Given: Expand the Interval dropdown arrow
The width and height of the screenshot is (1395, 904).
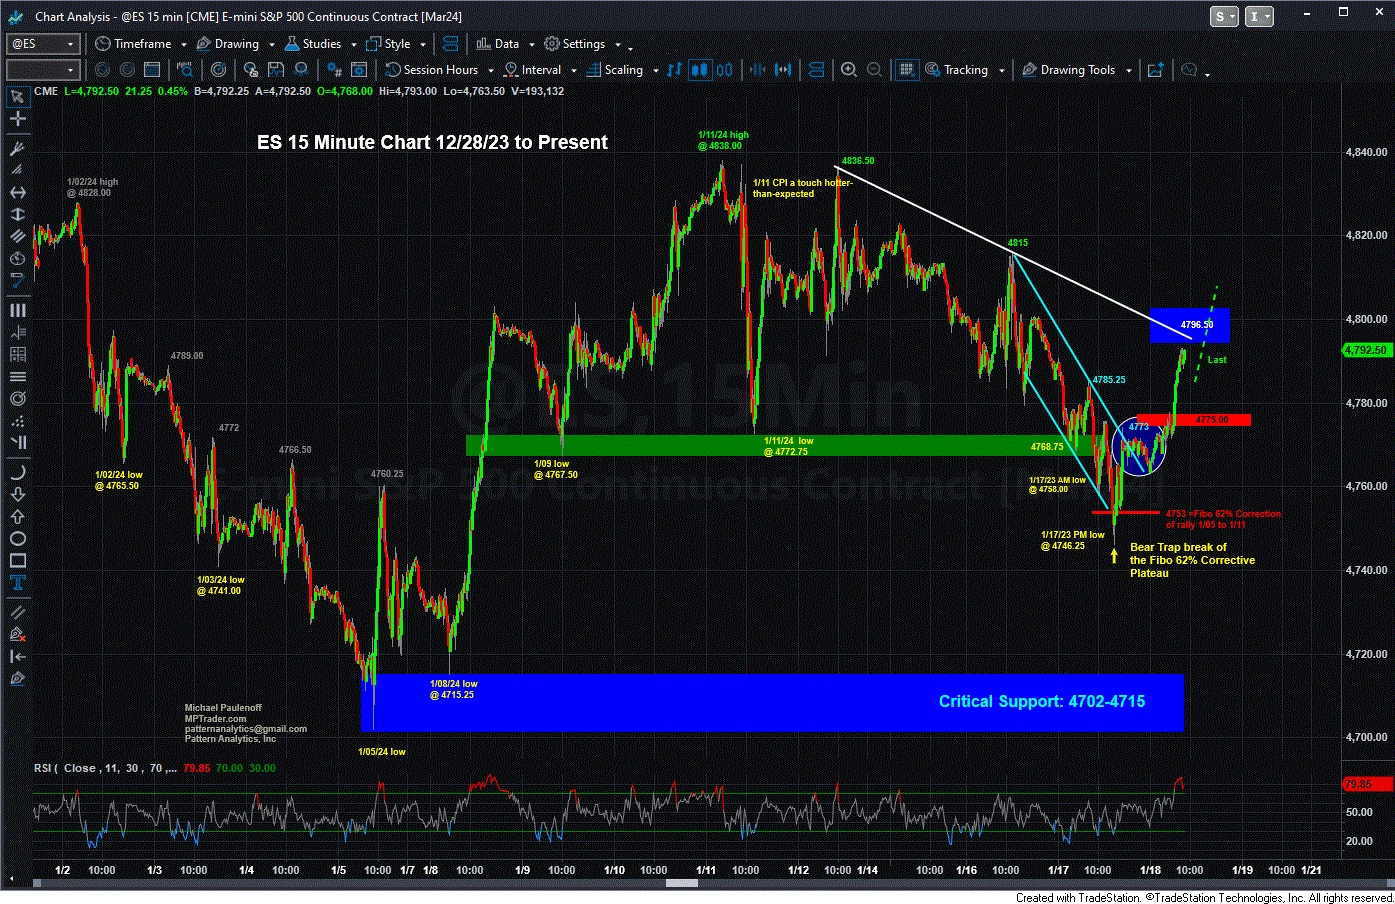Looking at the screenshot, I should point(573,71).
